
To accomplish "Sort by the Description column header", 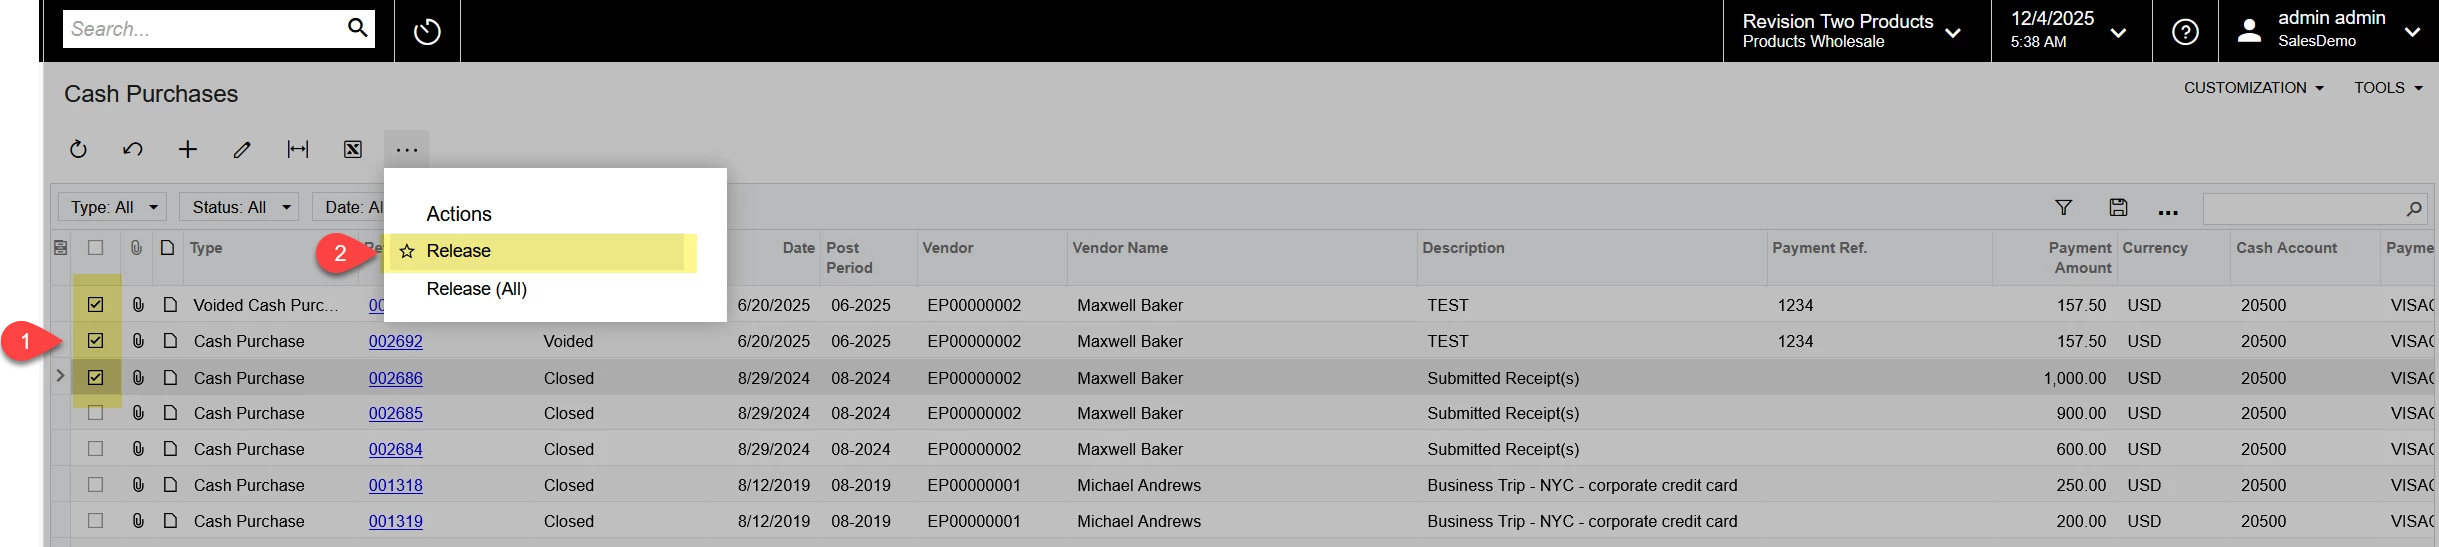I will (1463, 248).
